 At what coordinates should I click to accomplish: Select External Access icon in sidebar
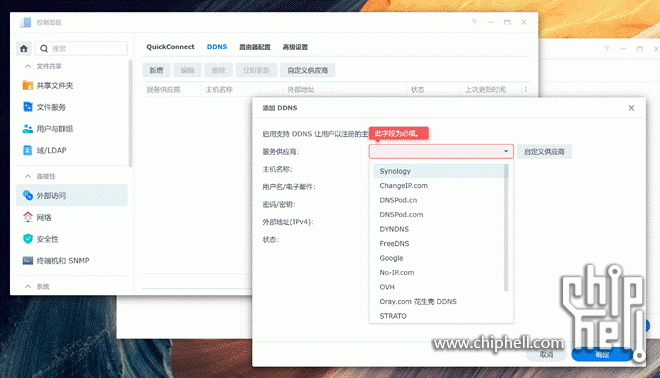pyautogui.click(x=28, y=195)
